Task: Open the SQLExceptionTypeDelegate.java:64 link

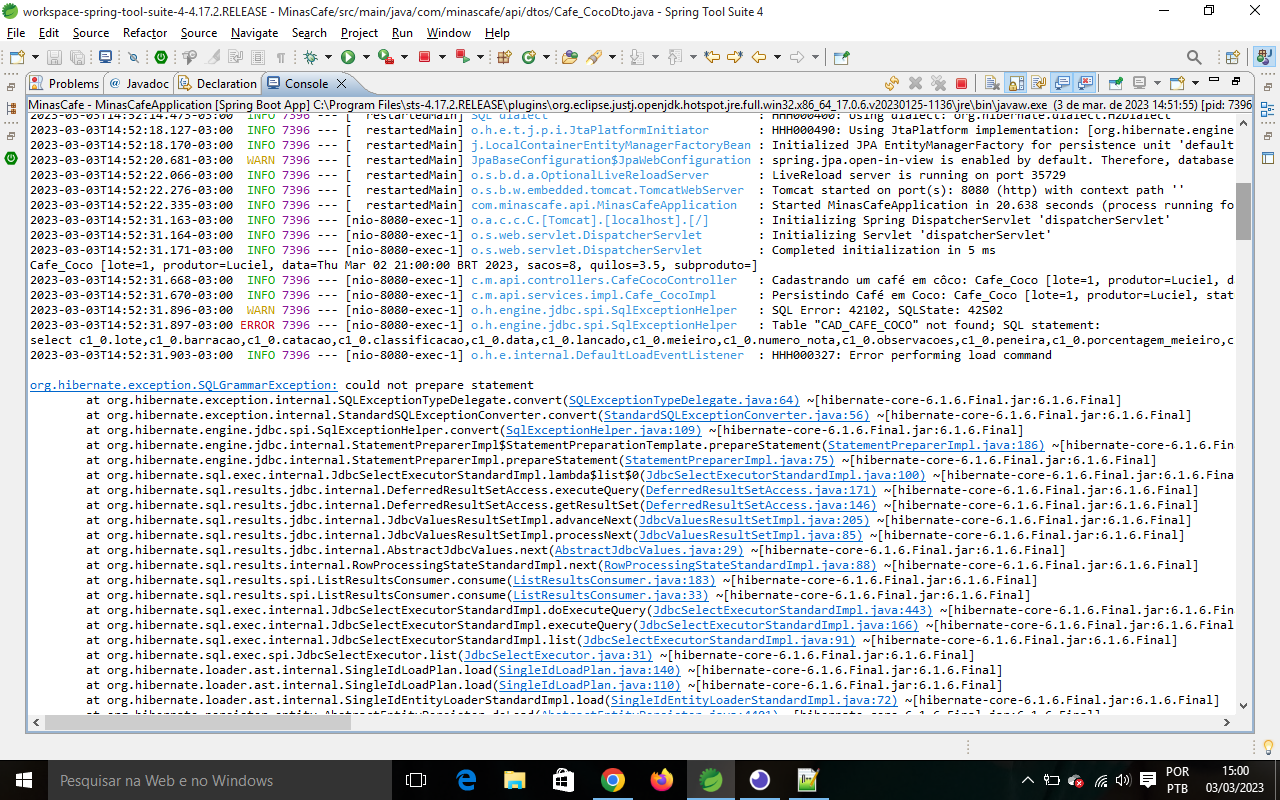Action: tap(683, 400)
